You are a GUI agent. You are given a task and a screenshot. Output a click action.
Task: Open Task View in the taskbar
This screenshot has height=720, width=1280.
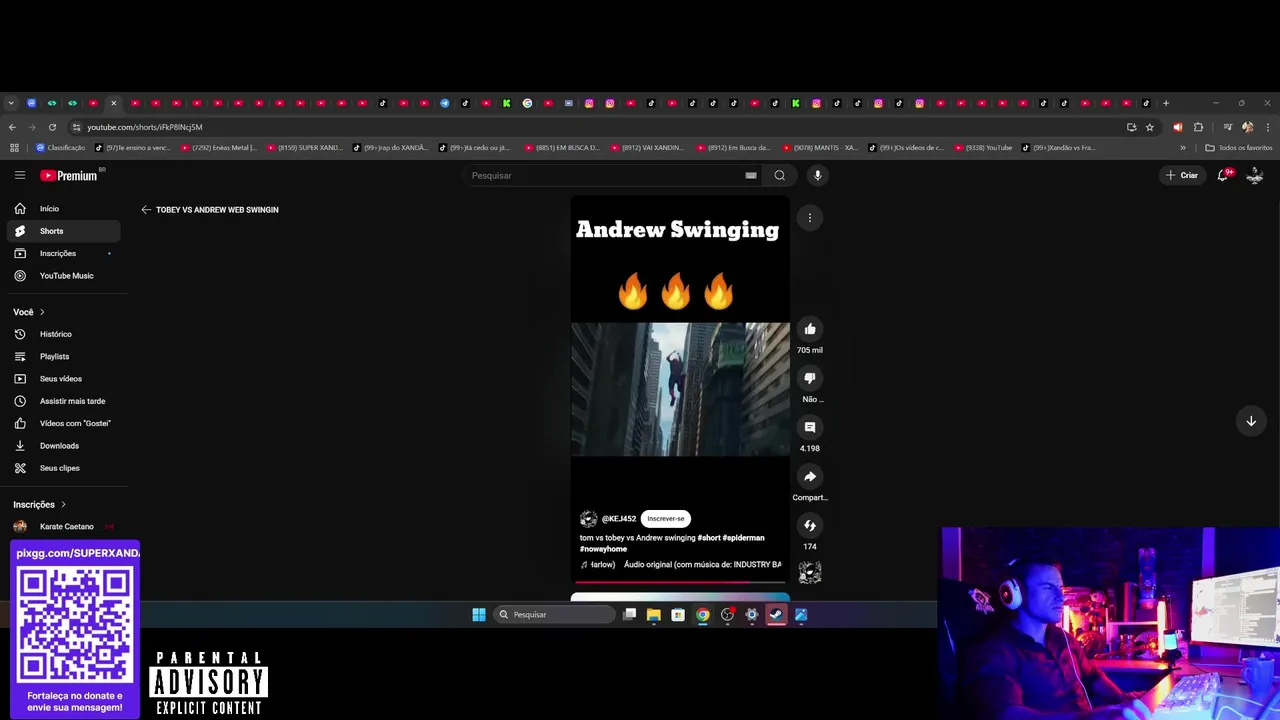pyautogui.click(x=629, y=615)
